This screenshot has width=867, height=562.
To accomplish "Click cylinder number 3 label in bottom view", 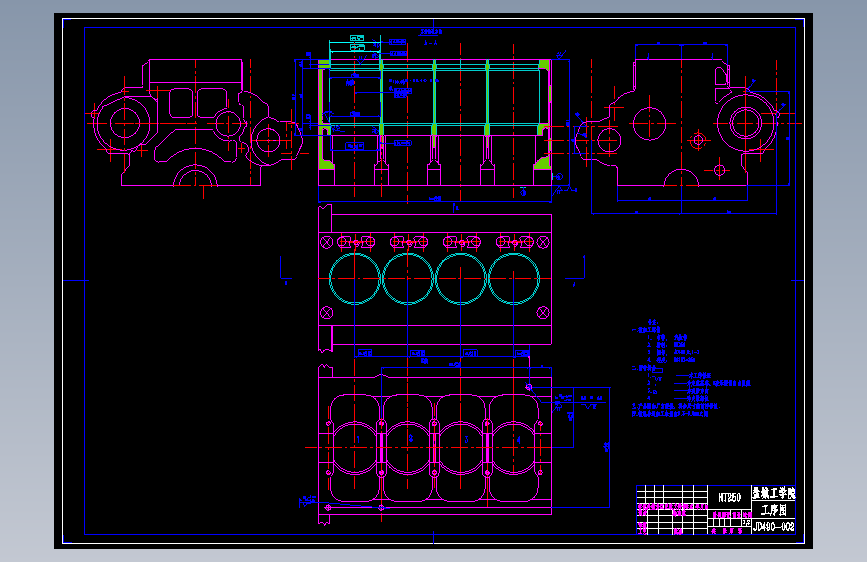I will pos(466,440).
